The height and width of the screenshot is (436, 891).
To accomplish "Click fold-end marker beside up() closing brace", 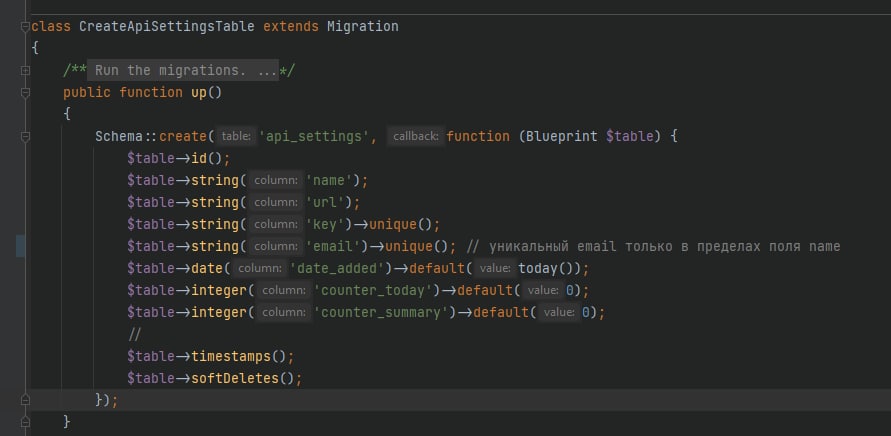I will tap(25, 422).
